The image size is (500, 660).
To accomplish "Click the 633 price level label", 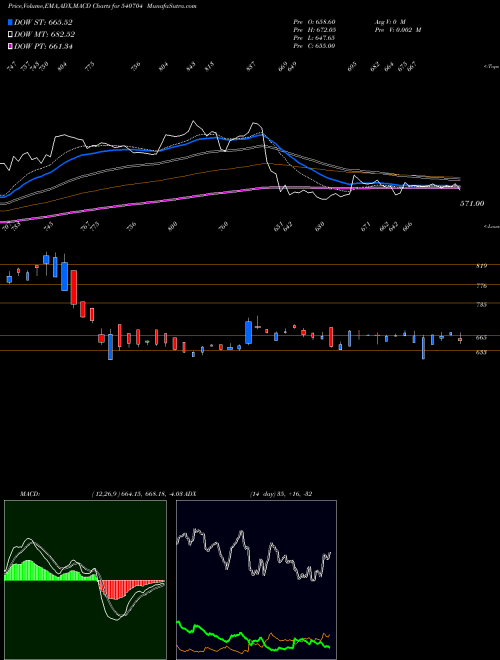I will tap(481, 352).
